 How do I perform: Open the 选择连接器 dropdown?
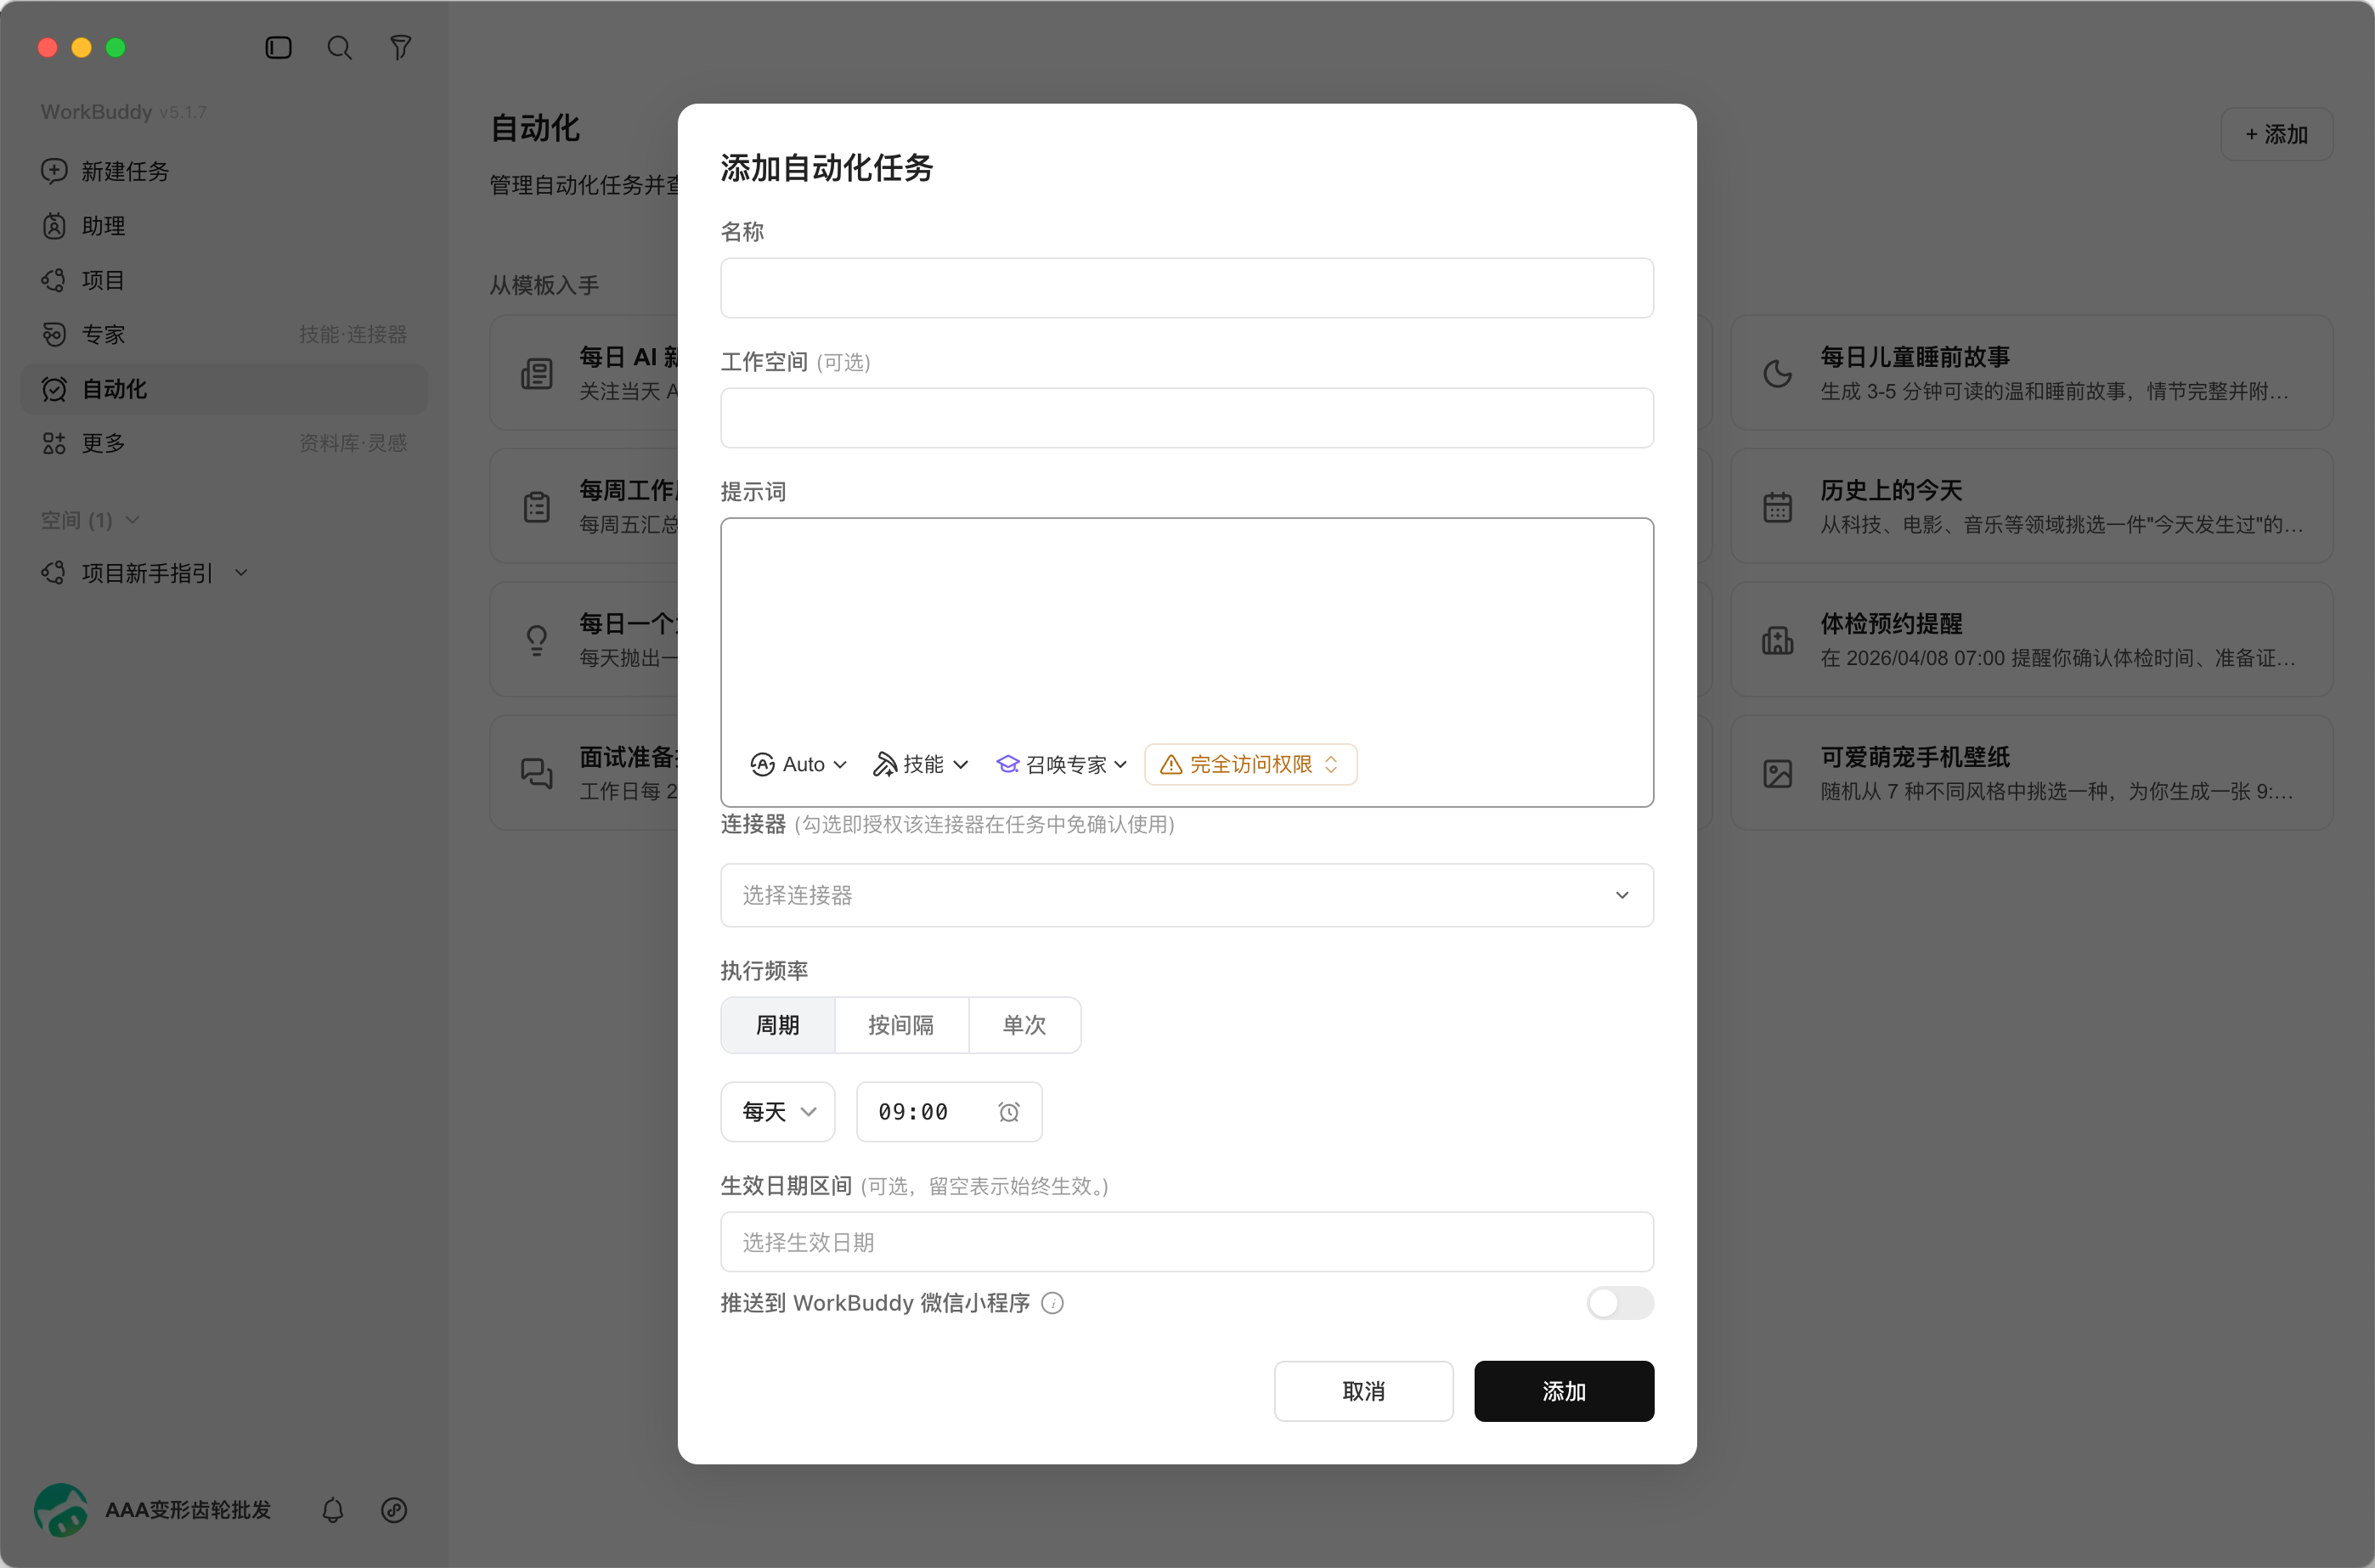pos(1187,895)
